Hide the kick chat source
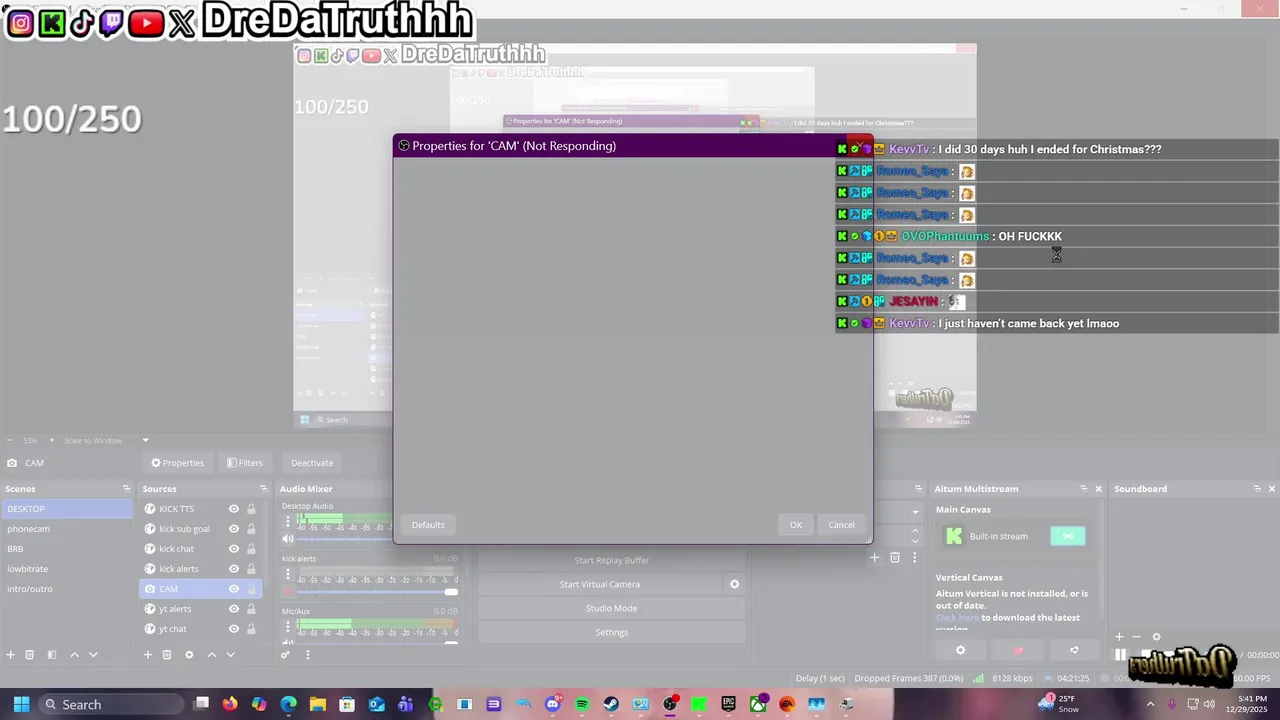This screenshot has height=720, width=1280. pyautogui.click(x=234, y=549)
